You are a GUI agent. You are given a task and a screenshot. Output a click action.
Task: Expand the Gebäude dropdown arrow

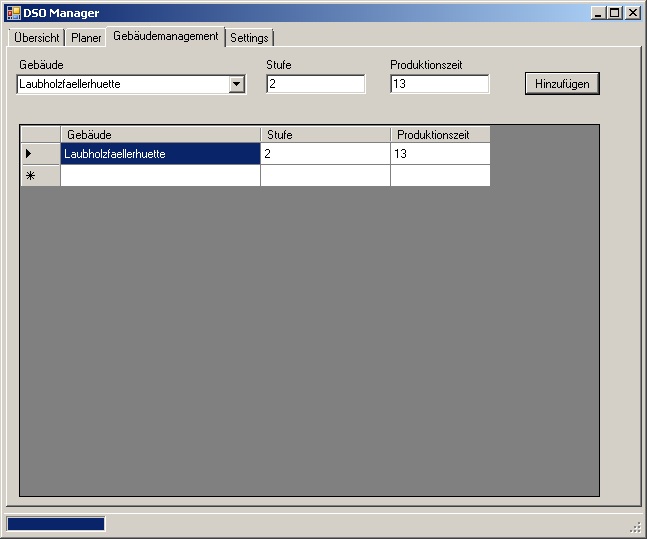click(x=237, y=85)
